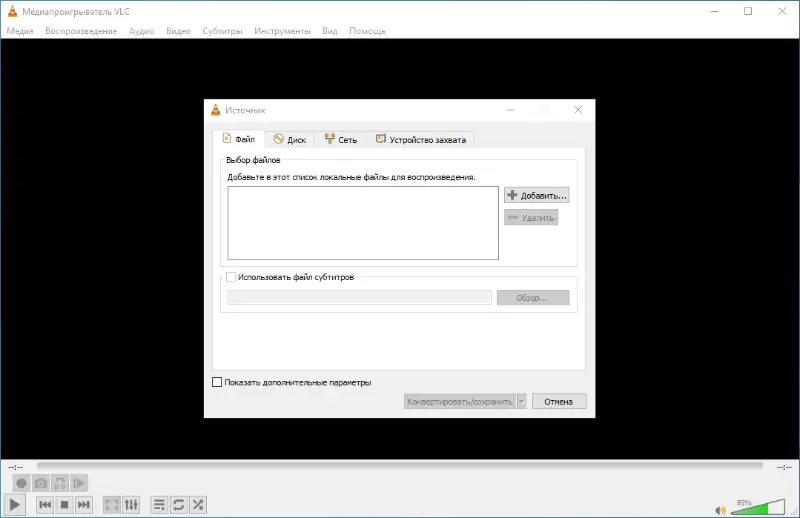
Task: Toggle loop repeat mode icon
Action: coord(178,505)
